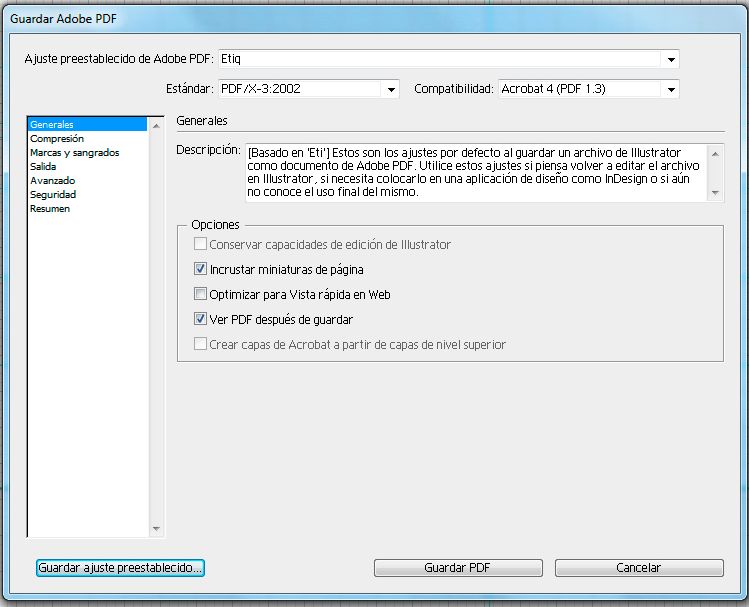Open the Marcas y sangrados section
Screen dimensions: 749x607
point(74,153)
